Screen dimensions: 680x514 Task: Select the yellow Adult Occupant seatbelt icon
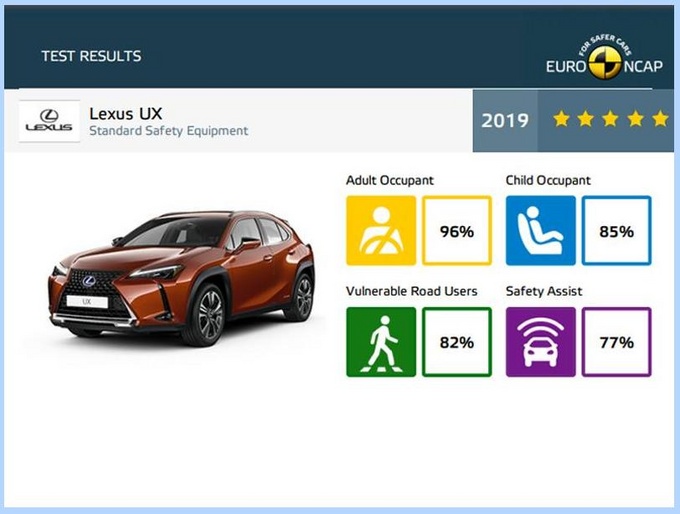[381, 230]
